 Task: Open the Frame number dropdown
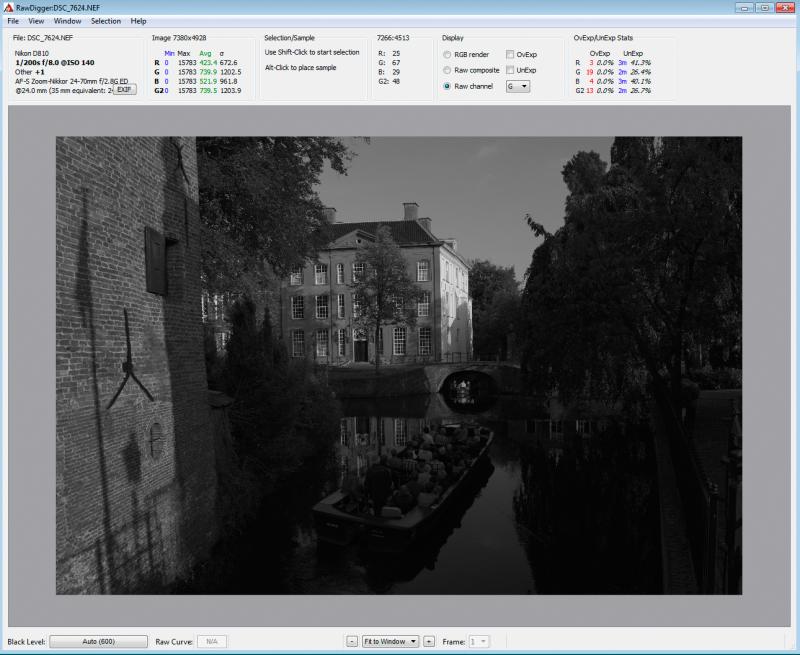pyautogui.click(x=479, y=641)
